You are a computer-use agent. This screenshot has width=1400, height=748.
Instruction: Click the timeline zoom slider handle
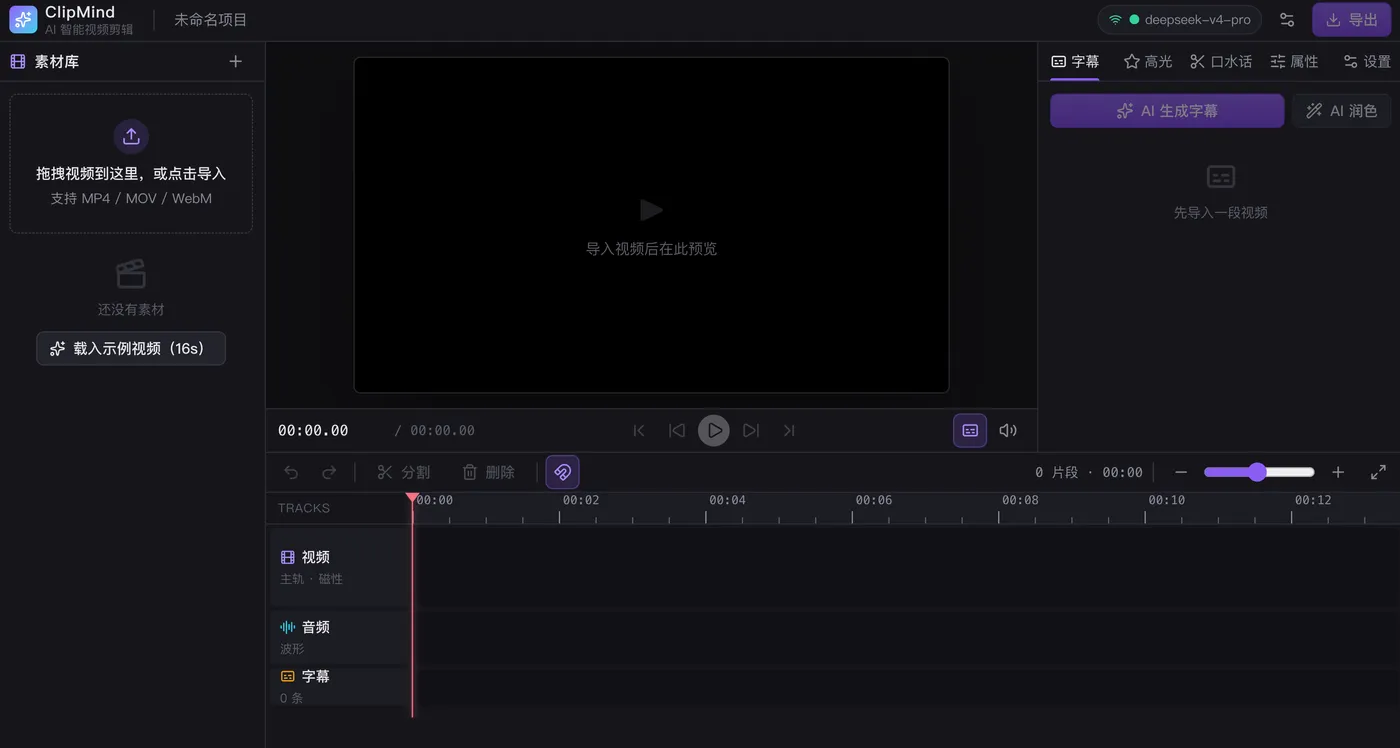coord(1257,472)
